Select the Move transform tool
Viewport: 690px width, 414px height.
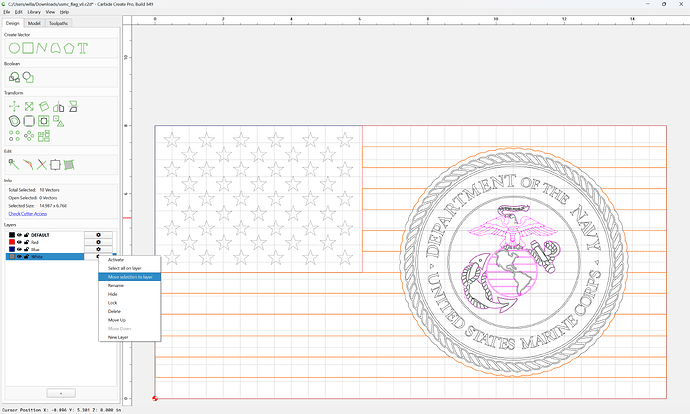coord(14,106)
